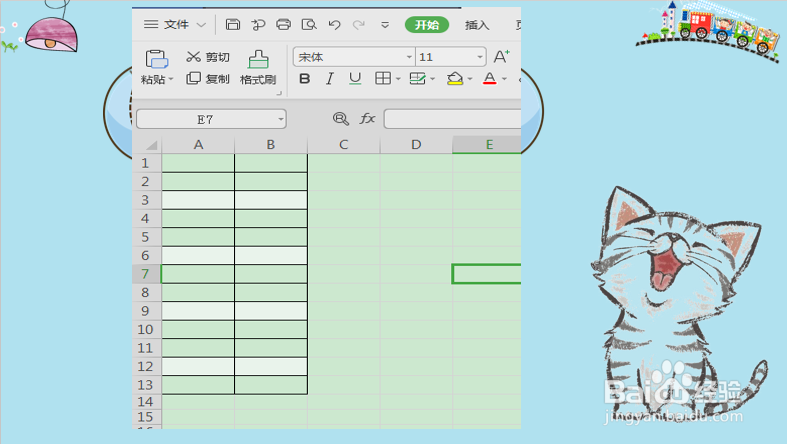Expand the draw border dropdown arrow
Screen dimensions: 787x444
pyautogui.click(x=432, y=79)
